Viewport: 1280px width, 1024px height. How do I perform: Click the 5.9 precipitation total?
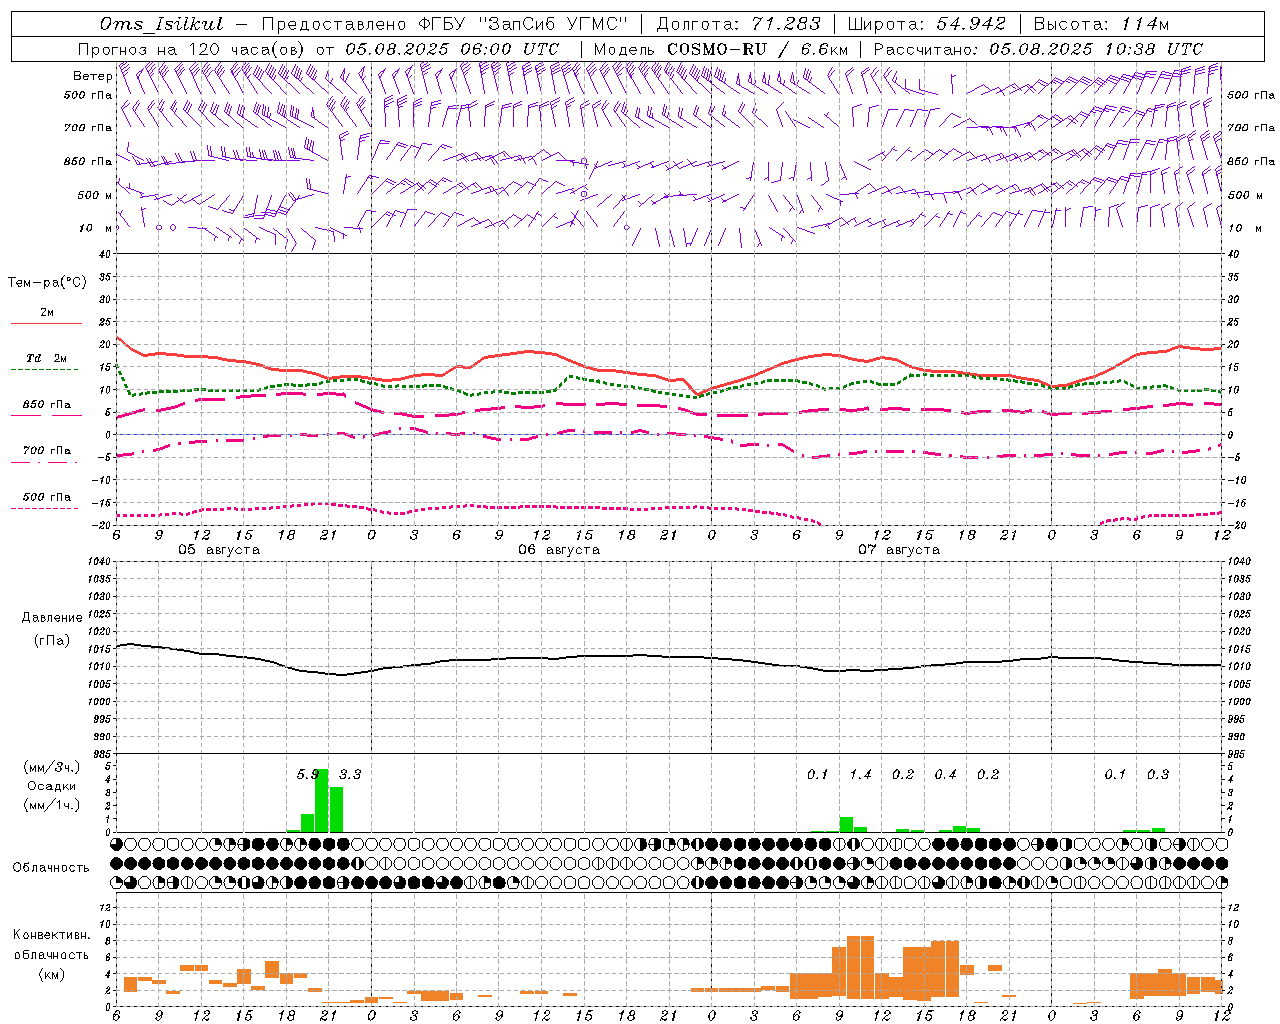click(x=308, y=774)
